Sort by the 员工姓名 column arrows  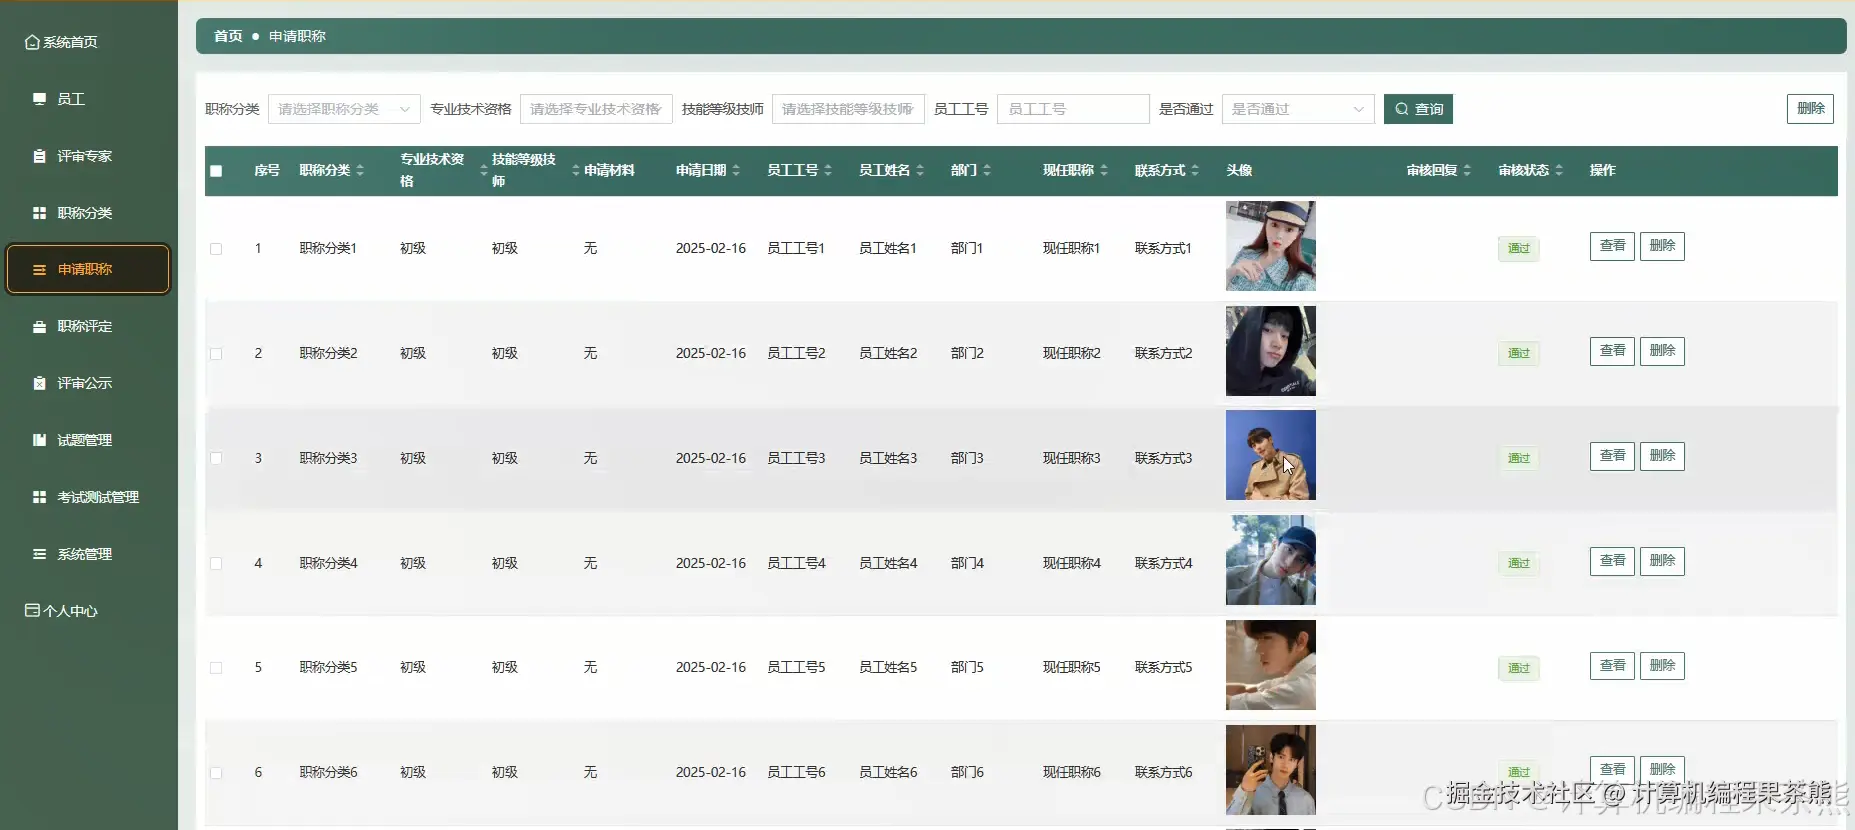coord(920,171)
